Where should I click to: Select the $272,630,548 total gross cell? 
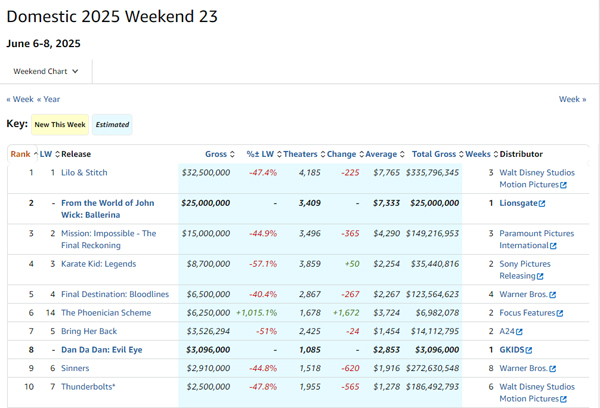tap(432, 368)
